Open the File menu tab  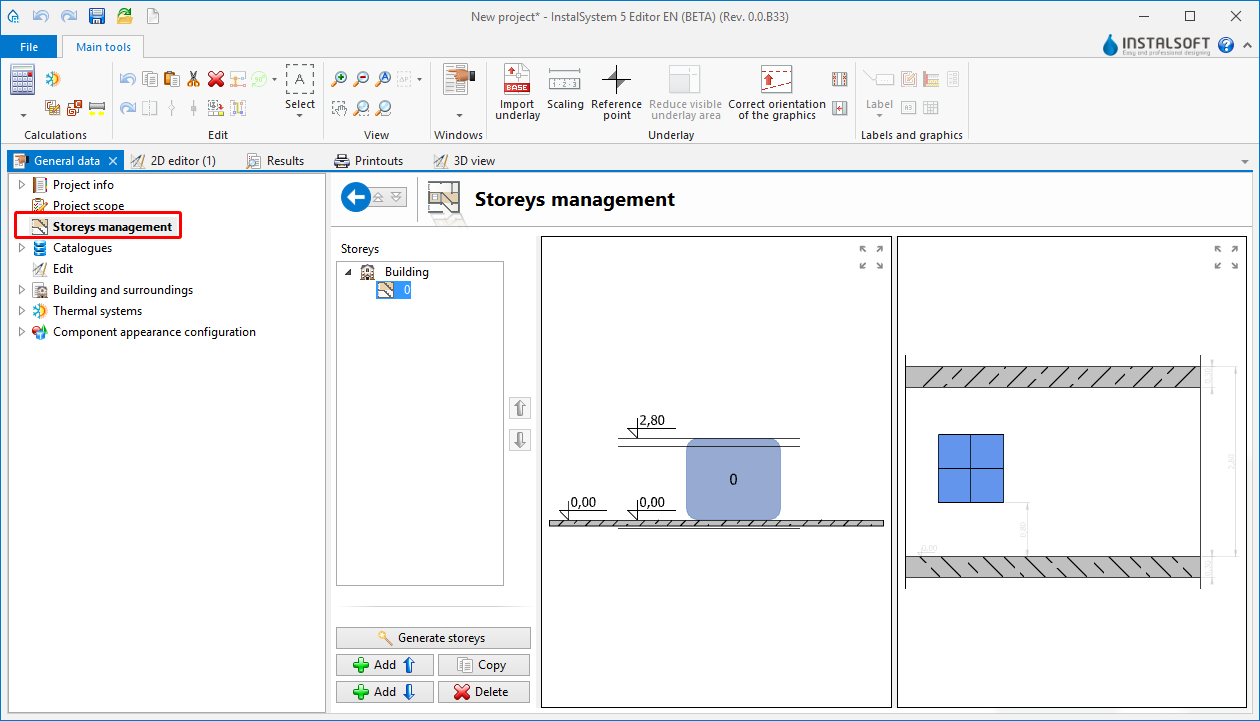point(29,47)
